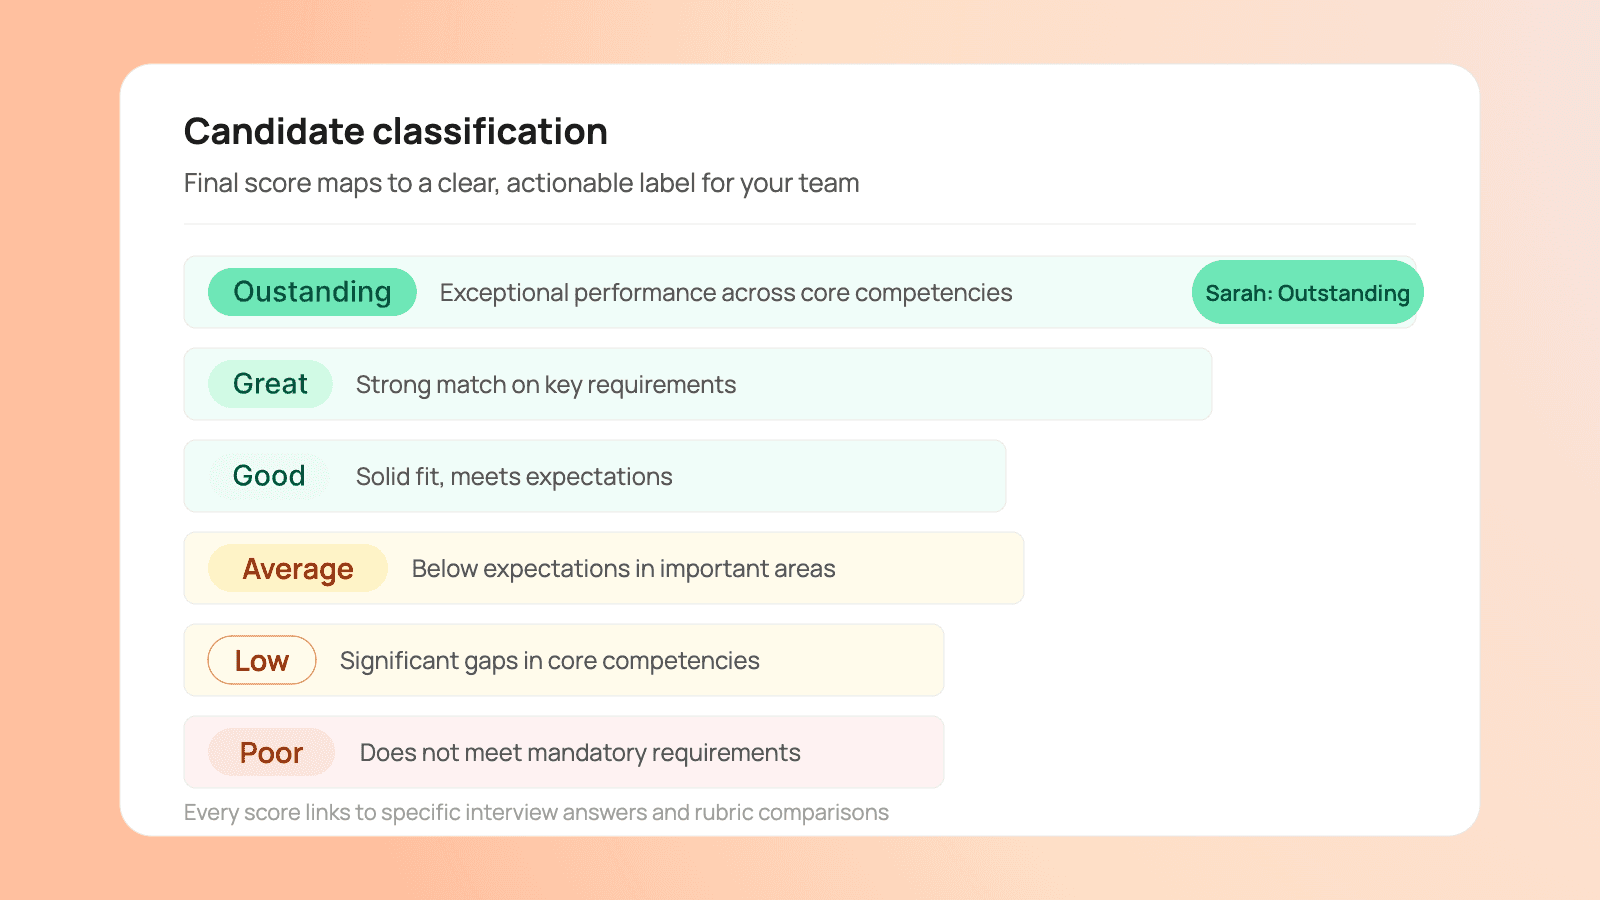Select the Low label pill
The width and height of the screenshot is (1600, 900).
tap(262, 660)
